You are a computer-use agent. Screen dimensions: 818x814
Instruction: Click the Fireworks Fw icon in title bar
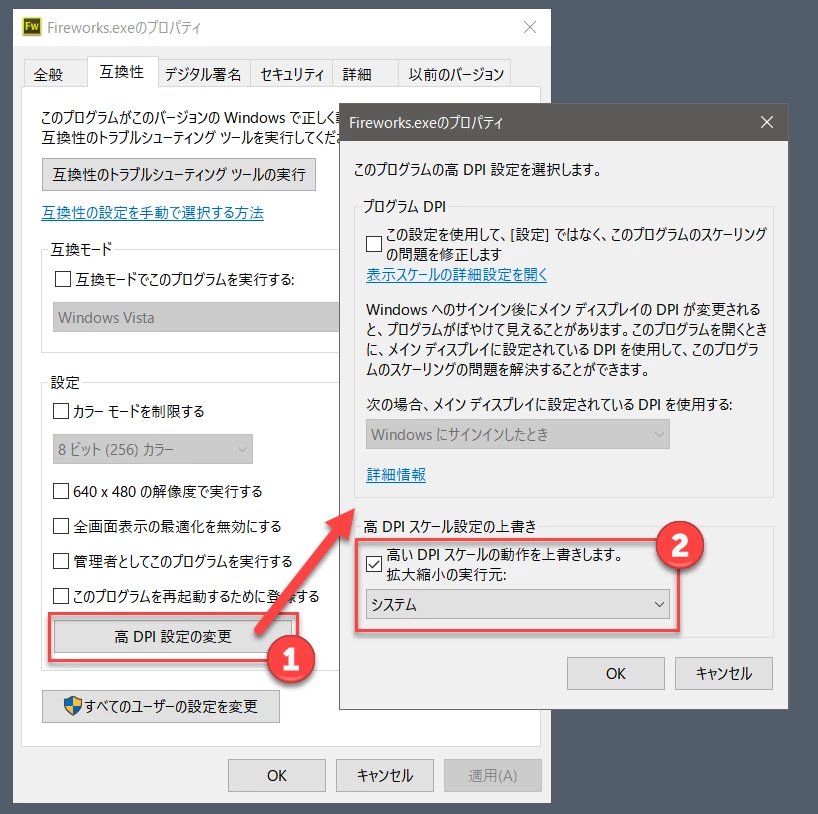31,27
